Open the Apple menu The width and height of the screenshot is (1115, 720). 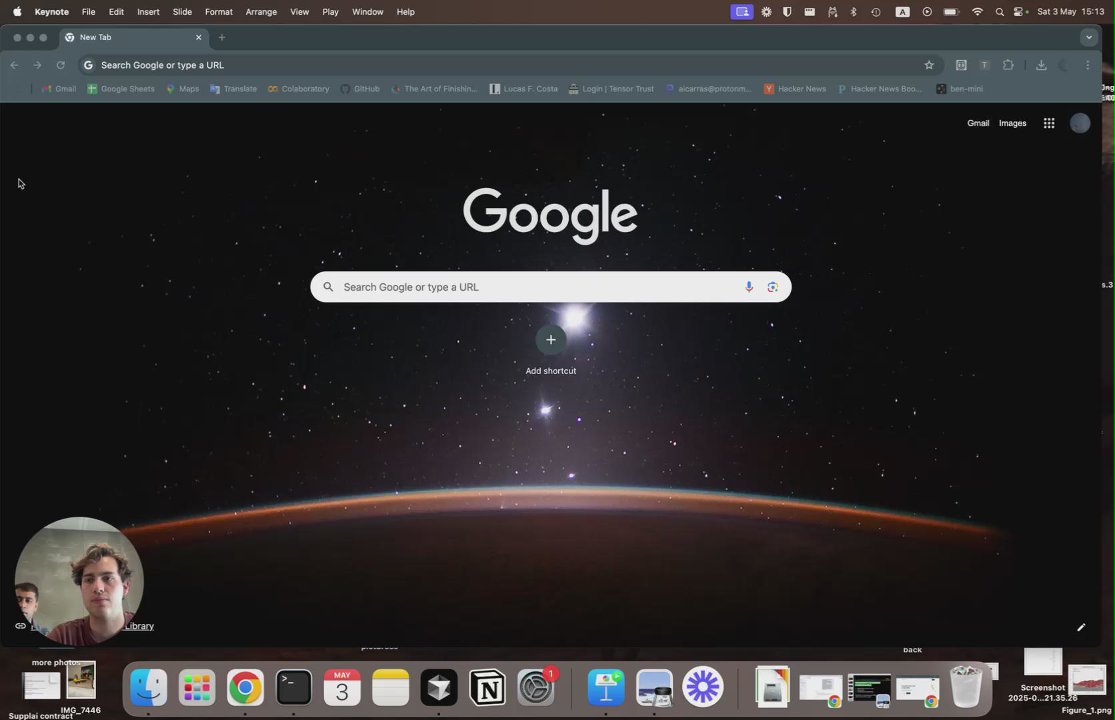pyautogui.click(x=17, y=11)
